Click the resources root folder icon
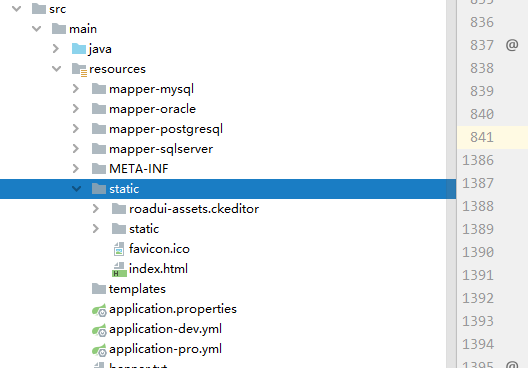 coord(79,70)
